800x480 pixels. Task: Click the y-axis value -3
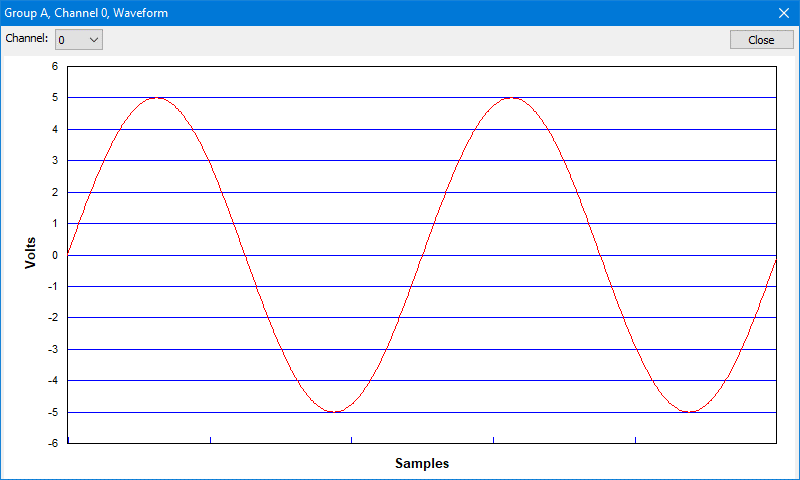tap(53, 349)
